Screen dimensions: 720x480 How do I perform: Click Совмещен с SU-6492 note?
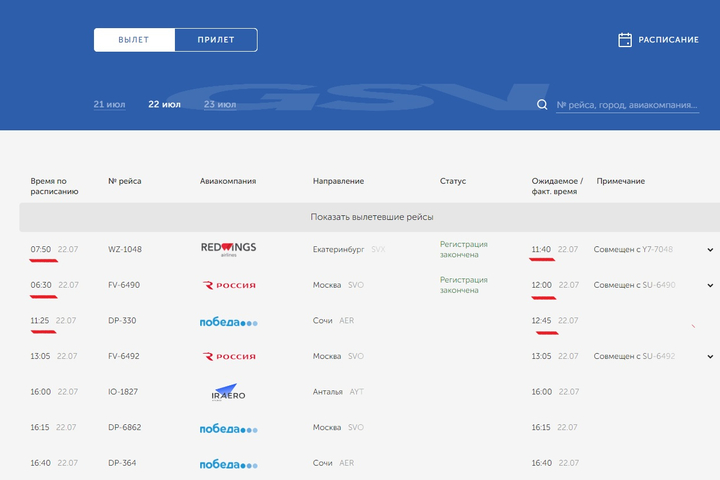point(635,356)
